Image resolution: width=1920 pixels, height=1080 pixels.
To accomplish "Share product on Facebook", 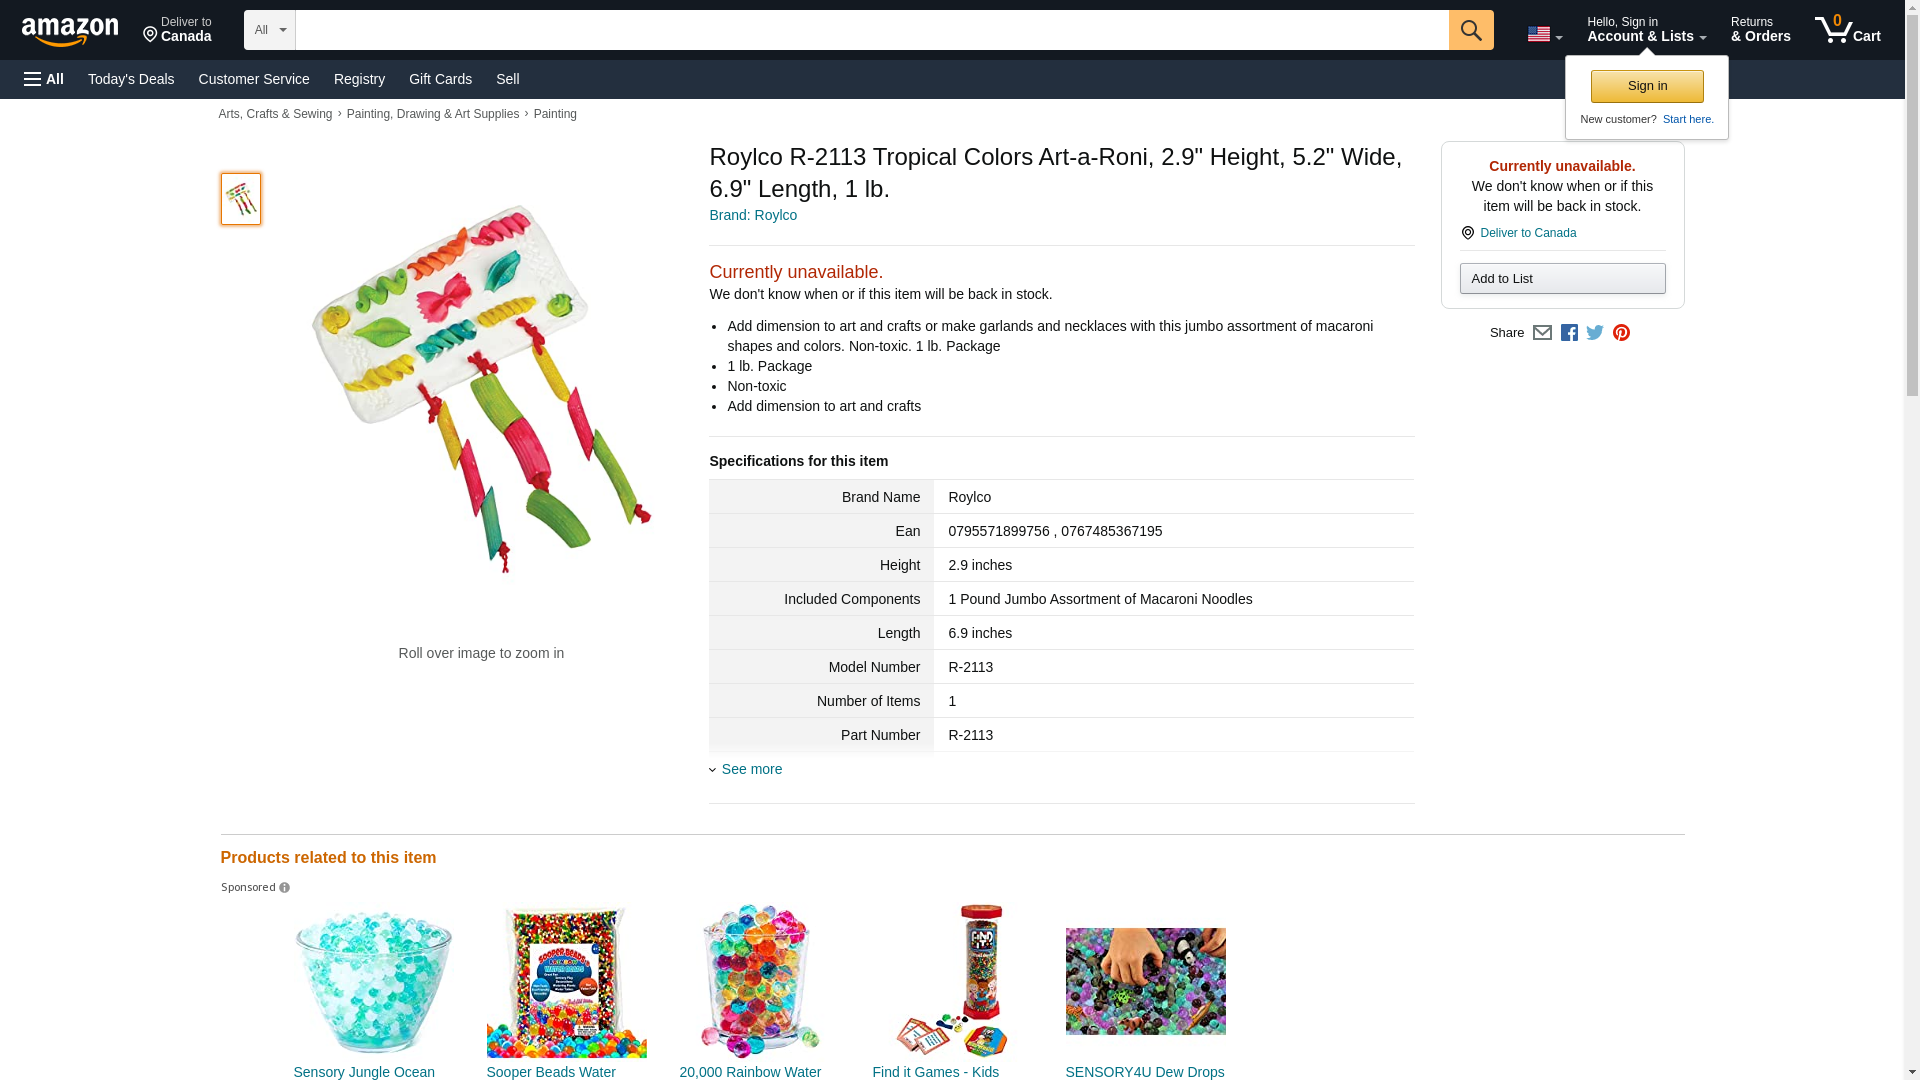I will coord(1569,333).
